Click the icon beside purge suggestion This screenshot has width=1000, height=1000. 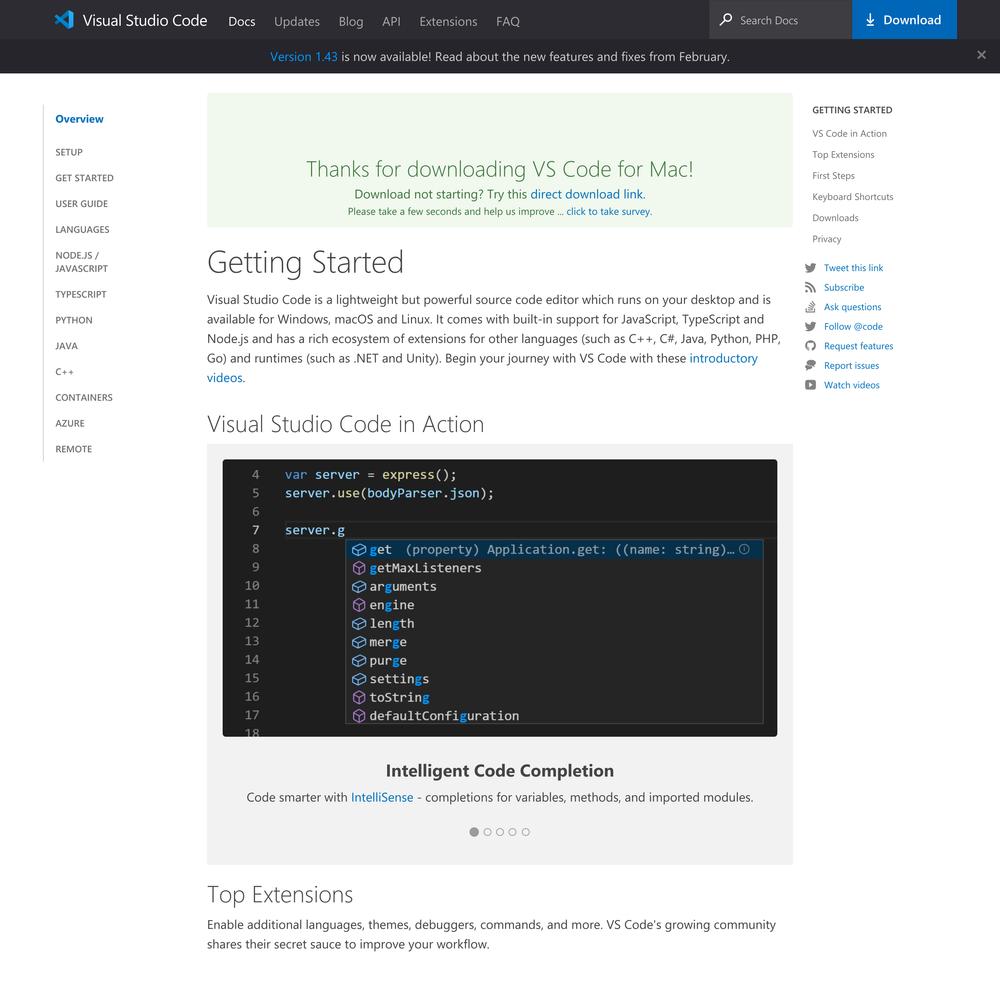[x=359, y=661]
